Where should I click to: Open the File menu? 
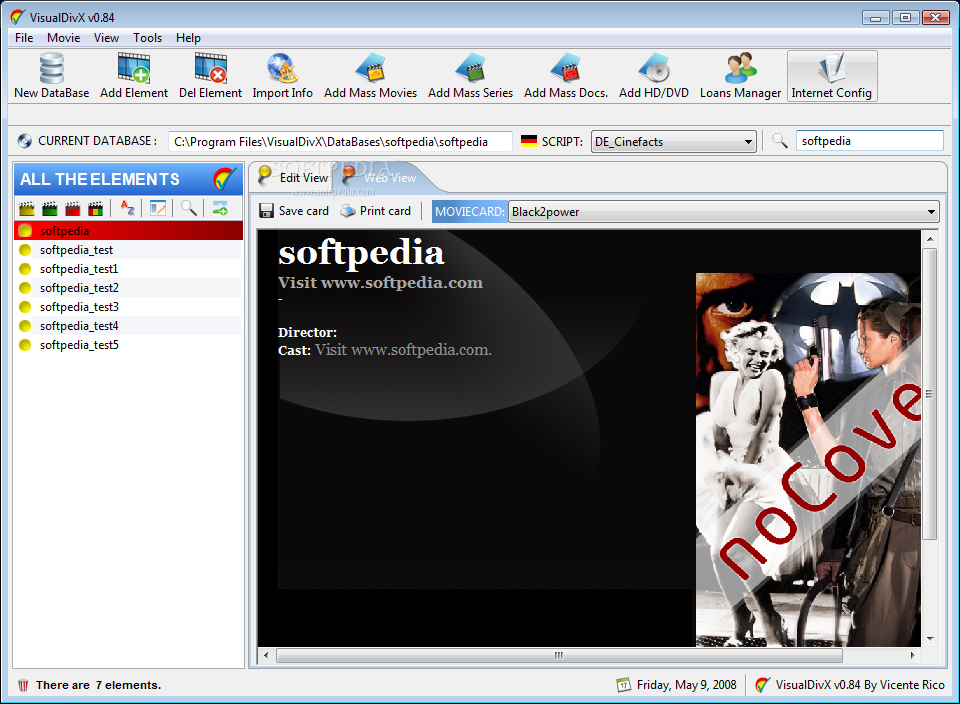[24, 38]
